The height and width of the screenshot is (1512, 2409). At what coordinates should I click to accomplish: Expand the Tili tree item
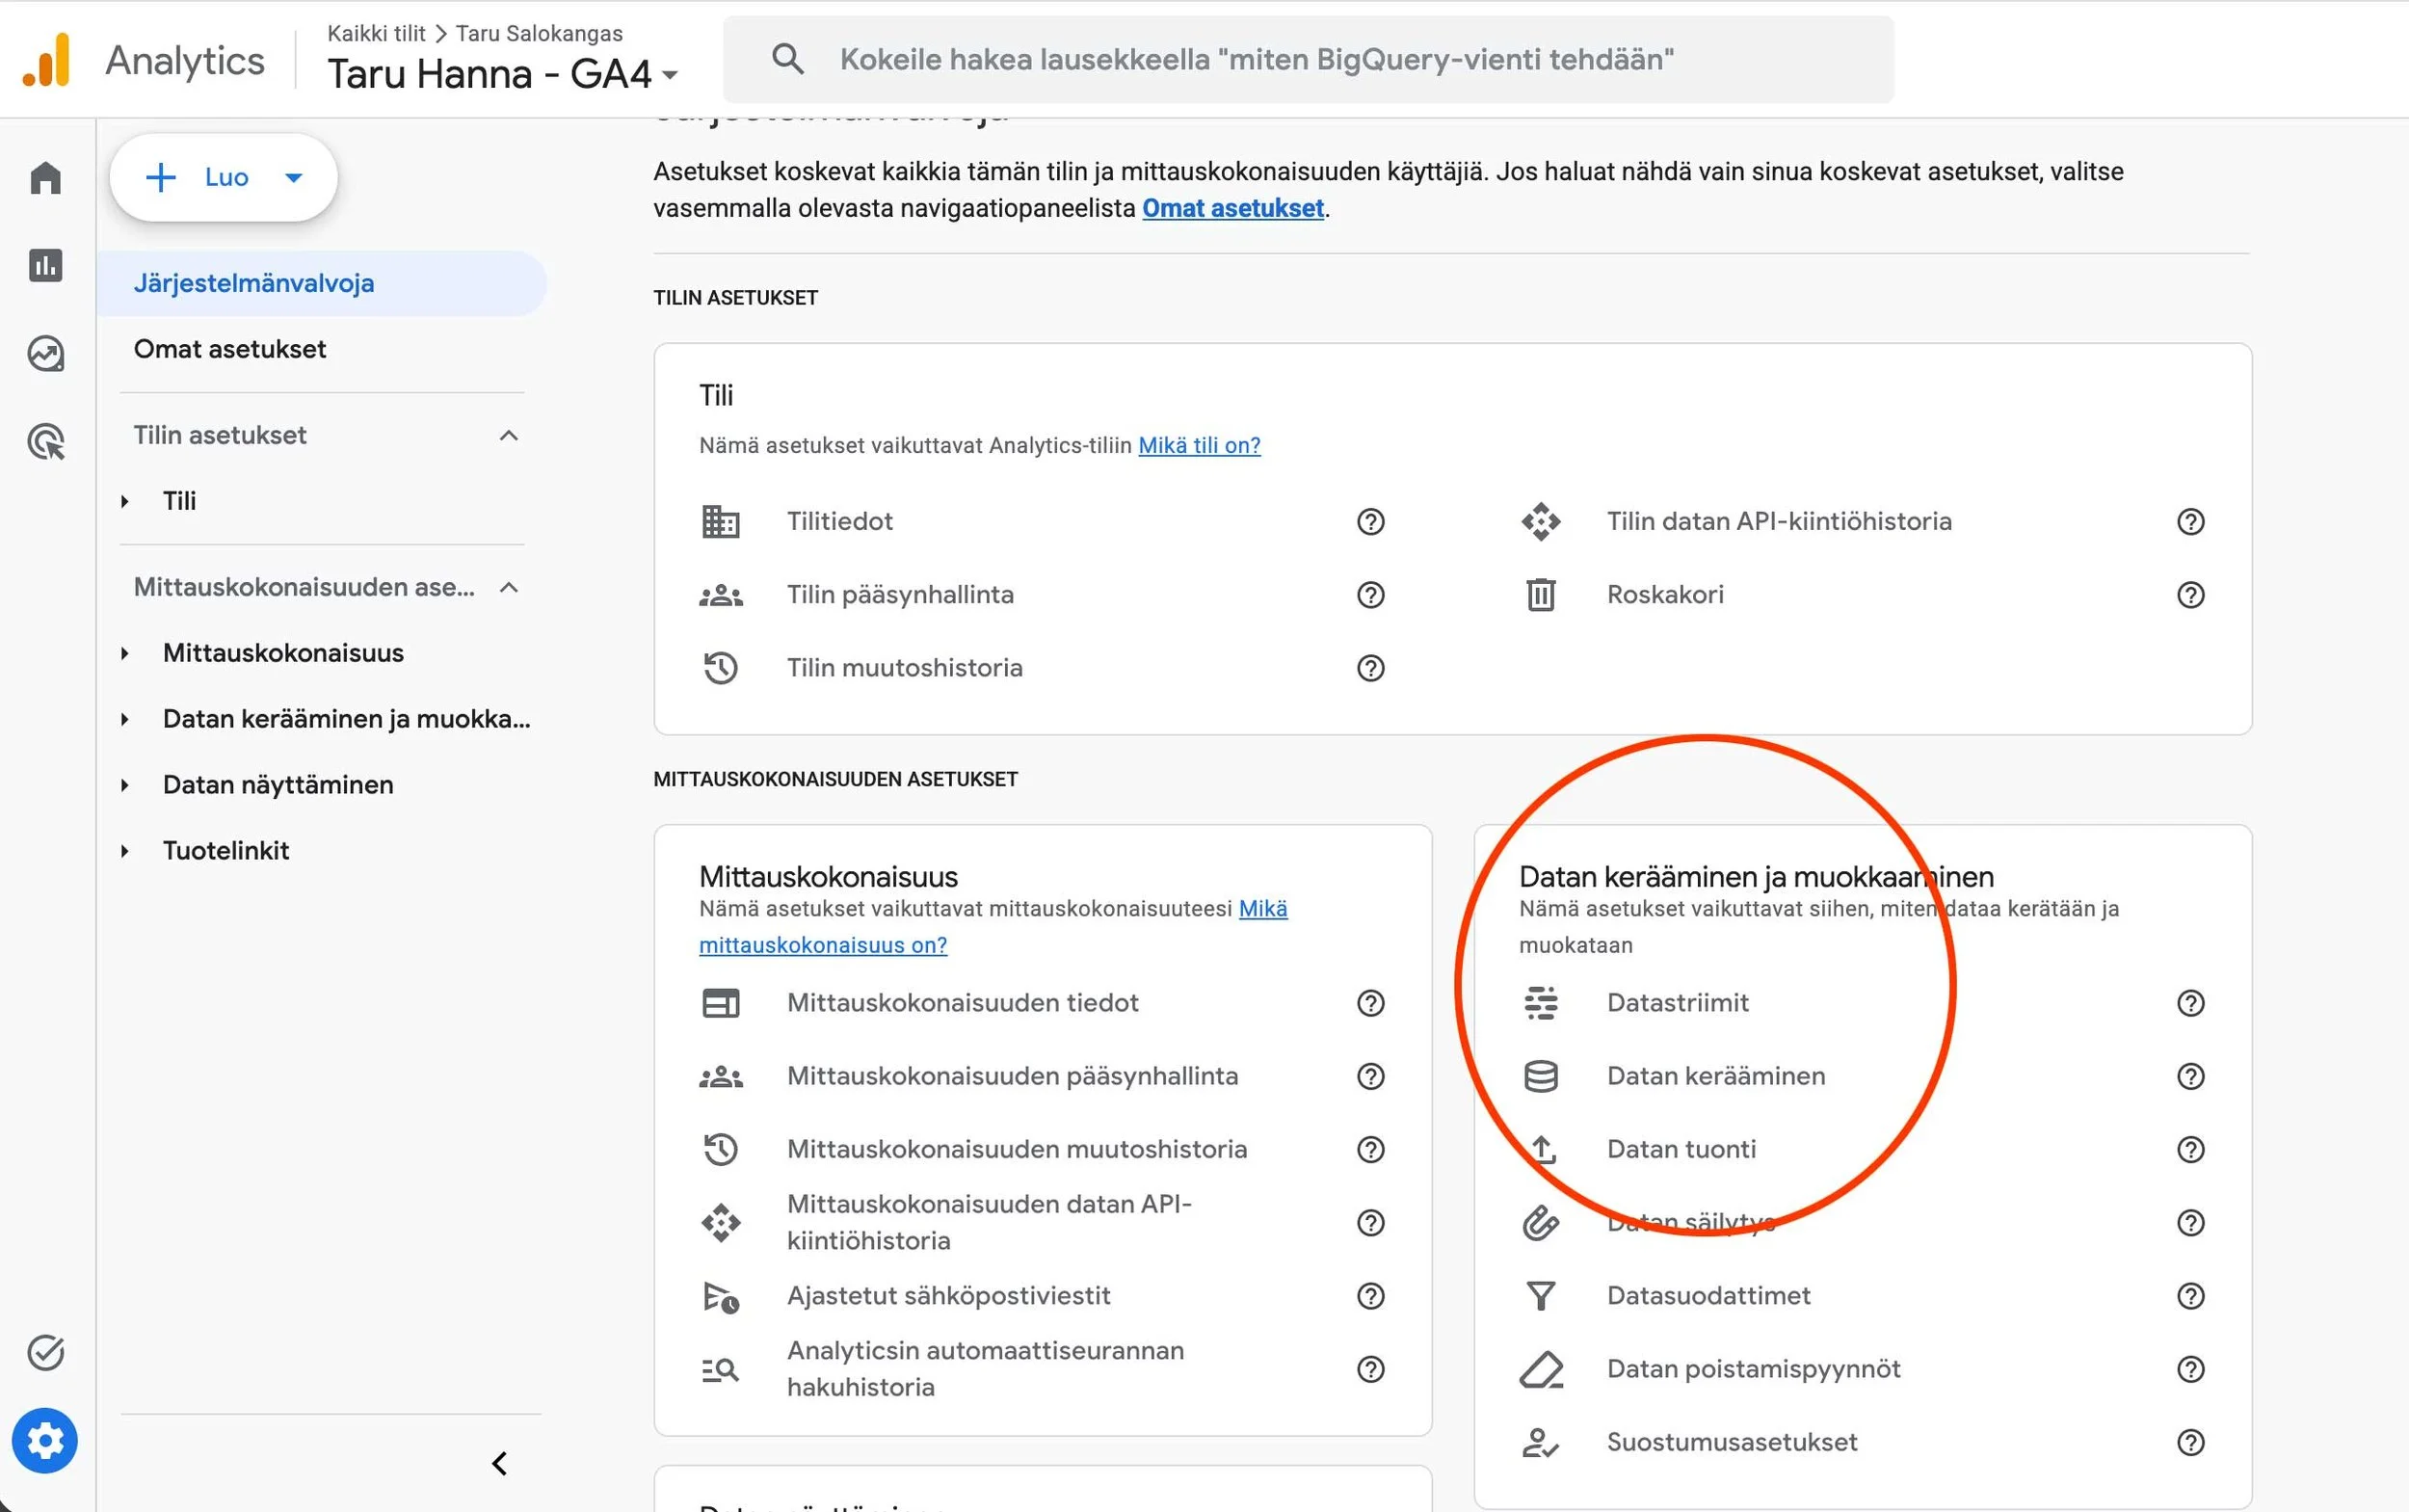point(125,501)
